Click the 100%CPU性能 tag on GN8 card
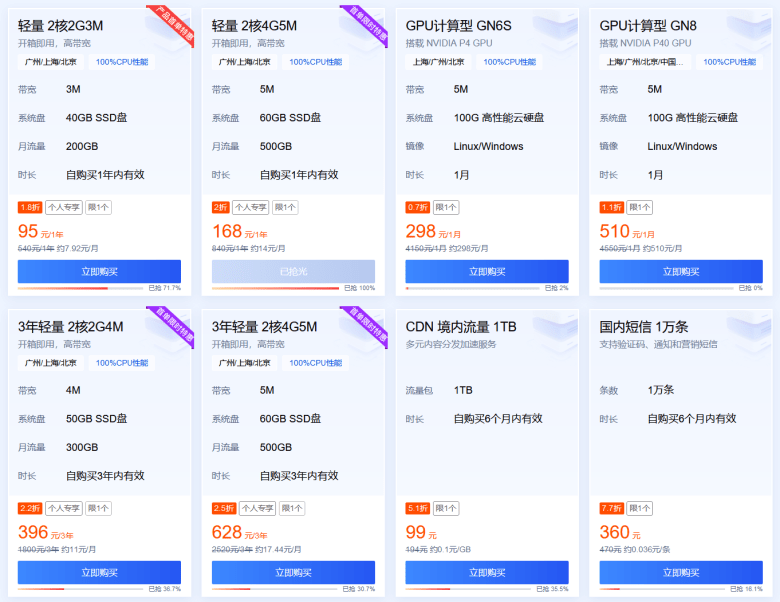 [x=729, y=62]
